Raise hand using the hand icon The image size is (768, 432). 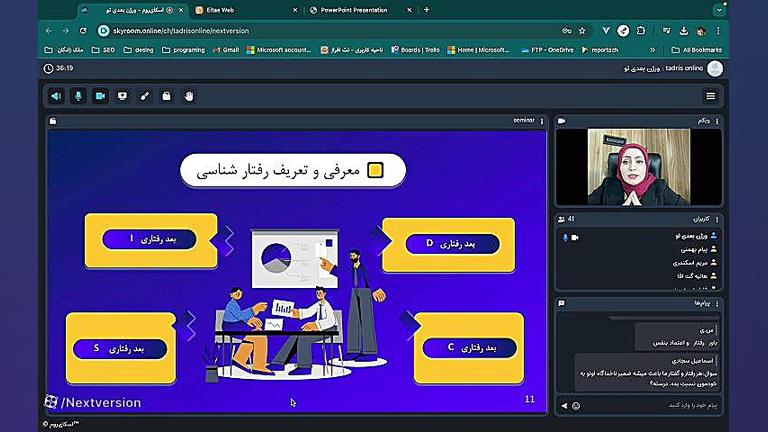(x=189, y=96)
